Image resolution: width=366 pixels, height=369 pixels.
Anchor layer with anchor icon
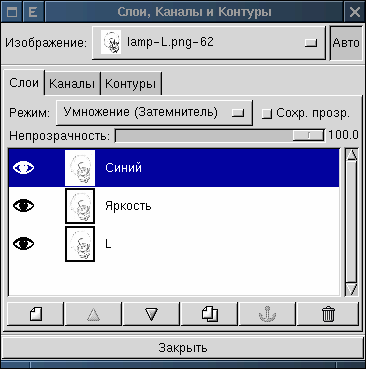267,314
